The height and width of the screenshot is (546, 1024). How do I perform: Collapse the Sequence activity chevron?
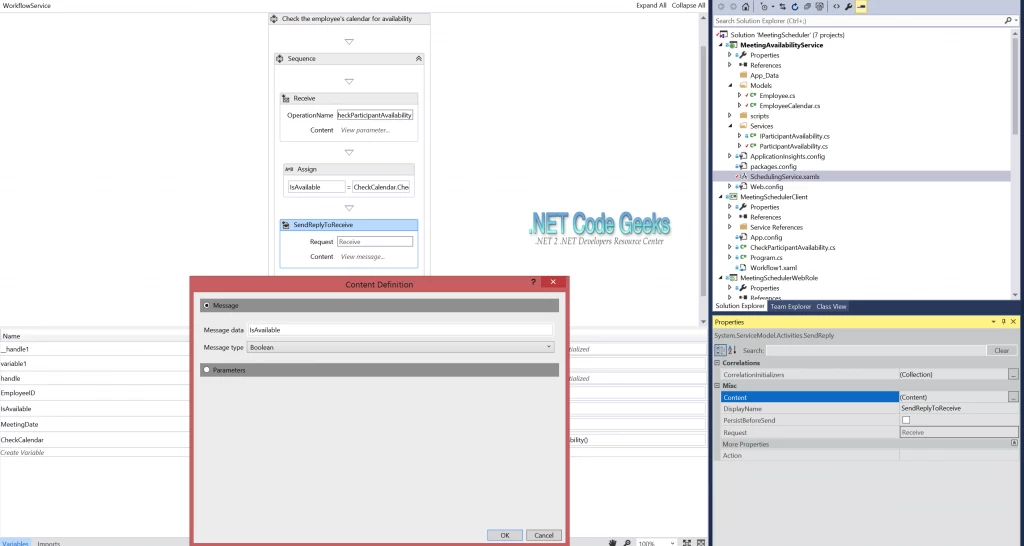tap(419, 59)
